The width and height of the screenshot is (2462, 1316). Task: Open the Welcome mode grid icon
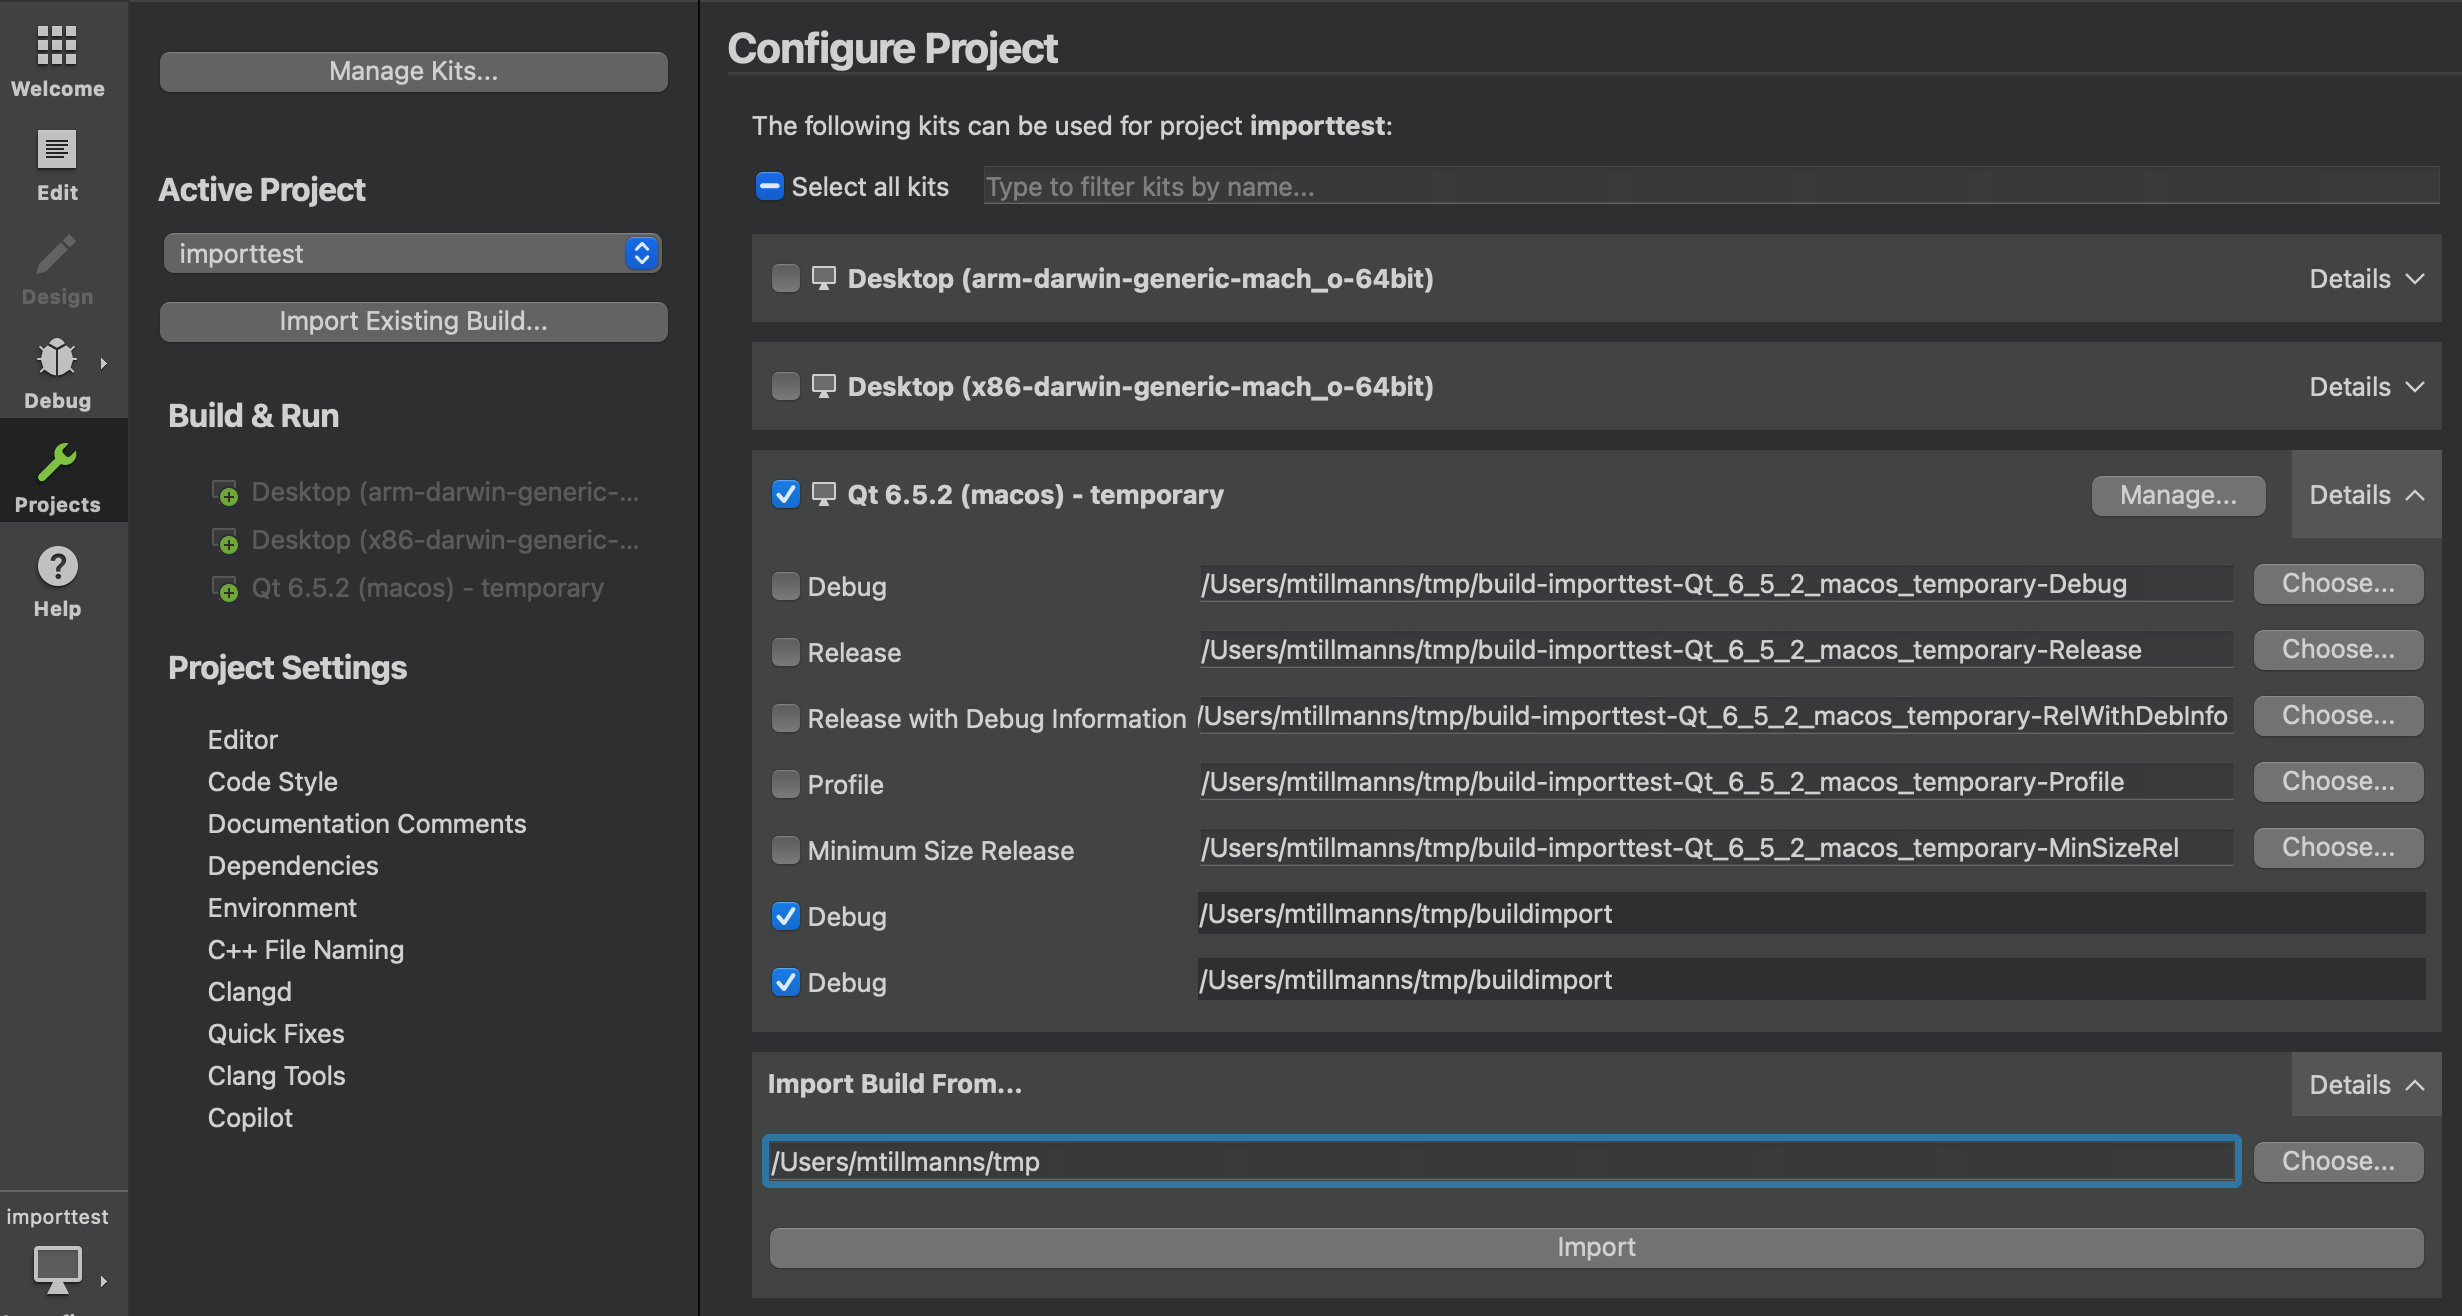pos(57,46)
